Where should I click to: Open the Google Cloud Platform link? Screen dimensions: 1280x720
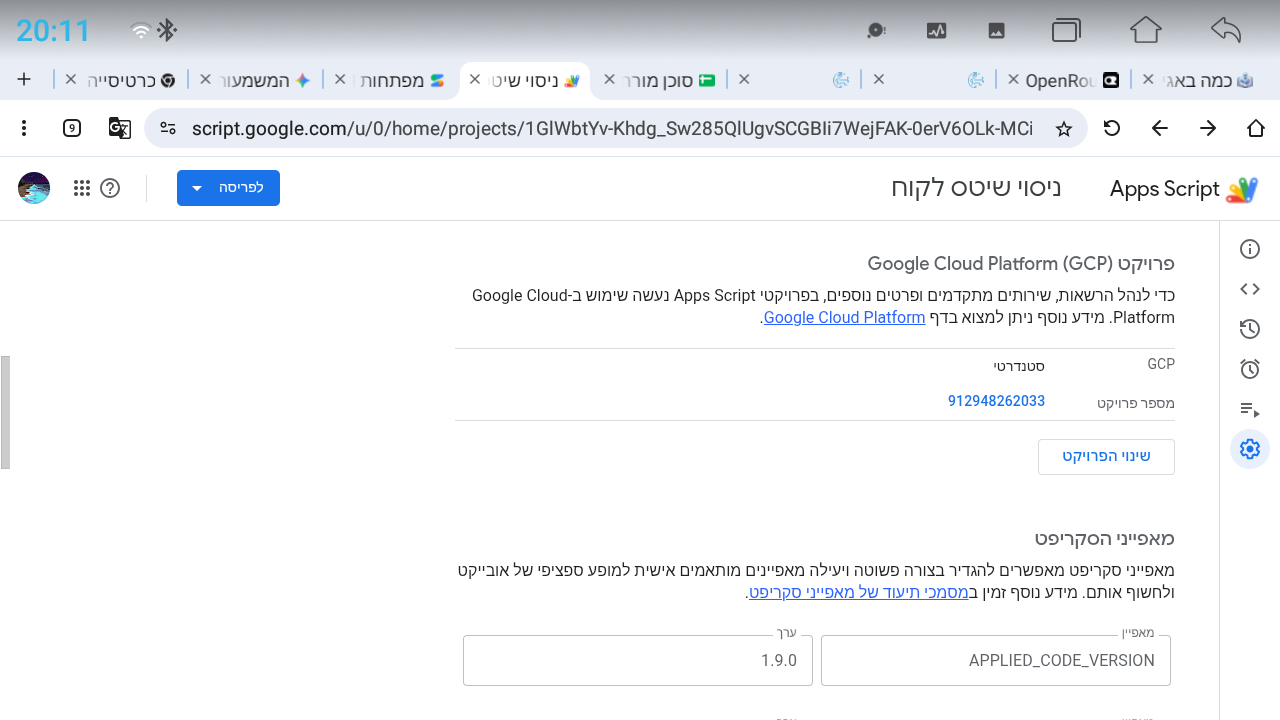[x=844, y=317]
